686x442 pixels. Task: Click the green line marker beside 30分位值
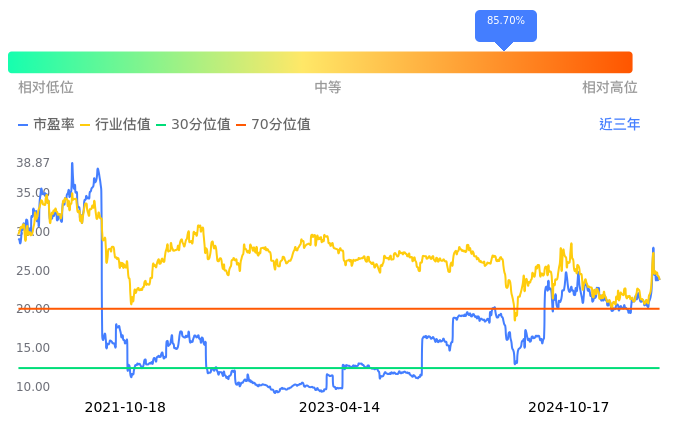point(161,125)
